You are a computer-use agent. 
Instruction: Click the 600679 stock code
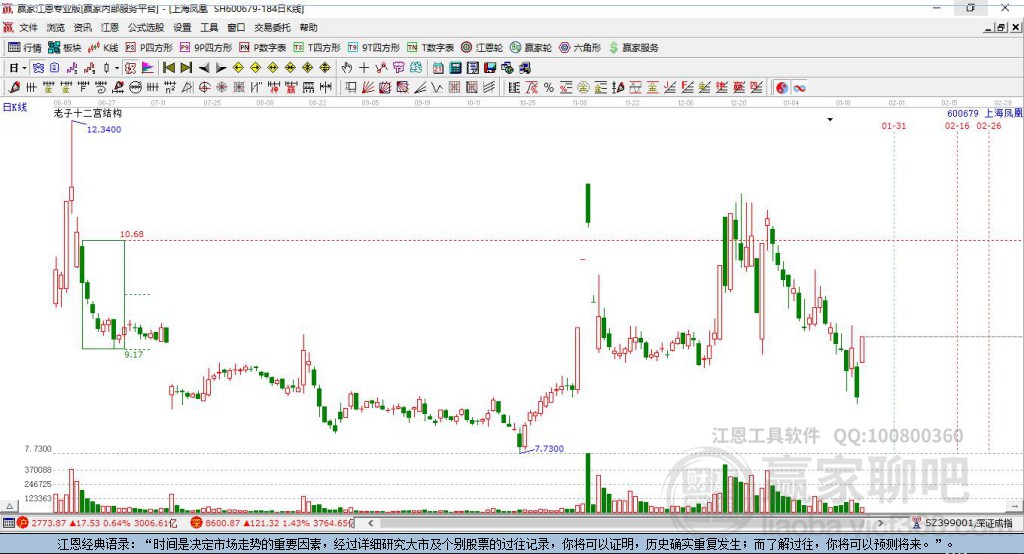(x=963, y=114)
